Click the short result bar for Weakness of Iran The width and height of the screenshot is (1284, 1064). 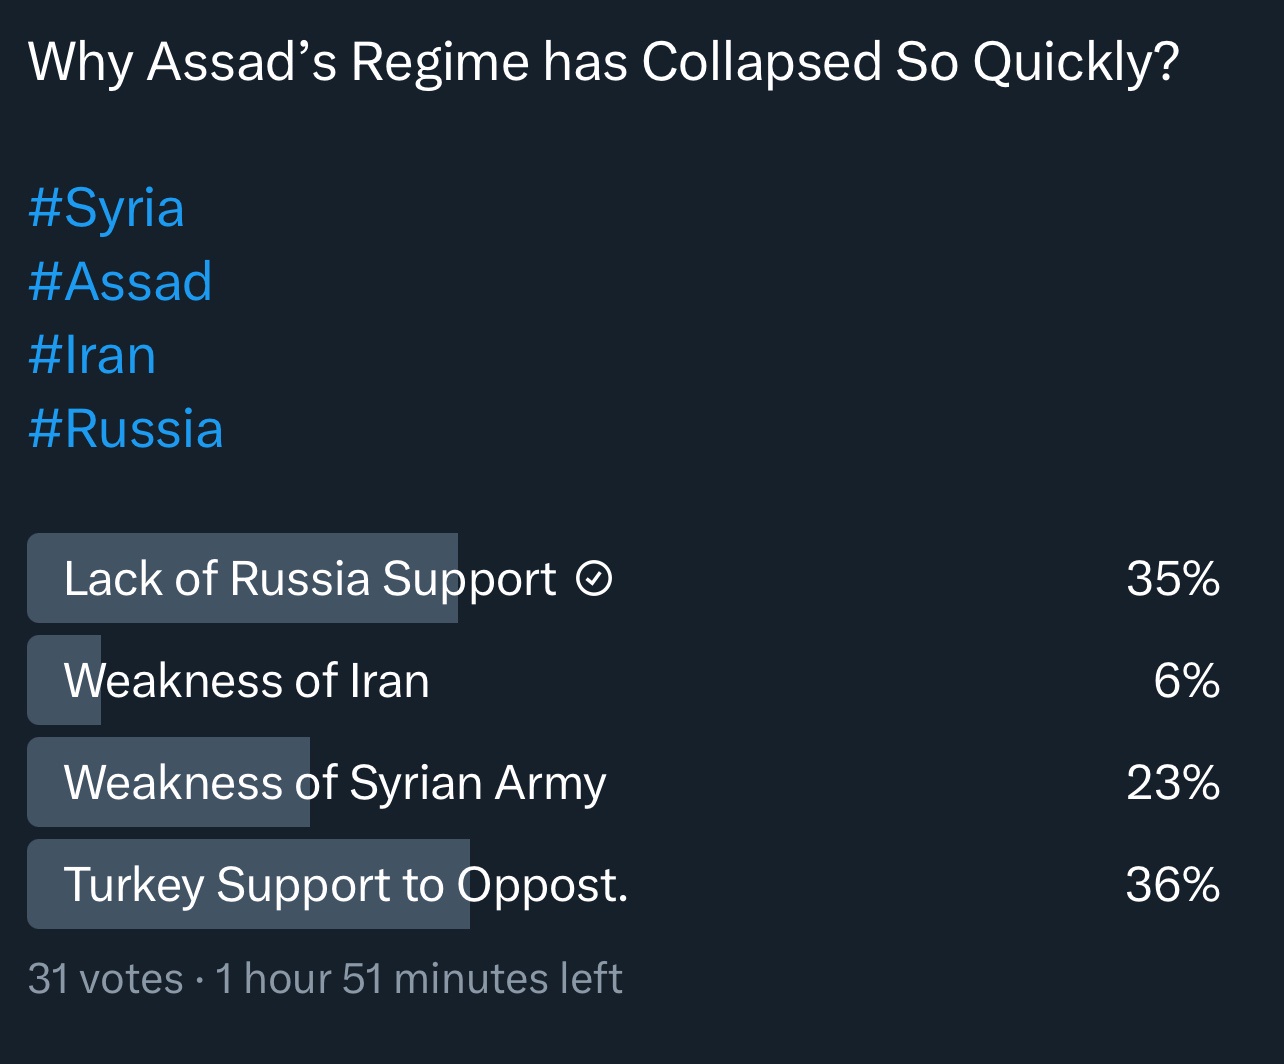coord(64,680)
